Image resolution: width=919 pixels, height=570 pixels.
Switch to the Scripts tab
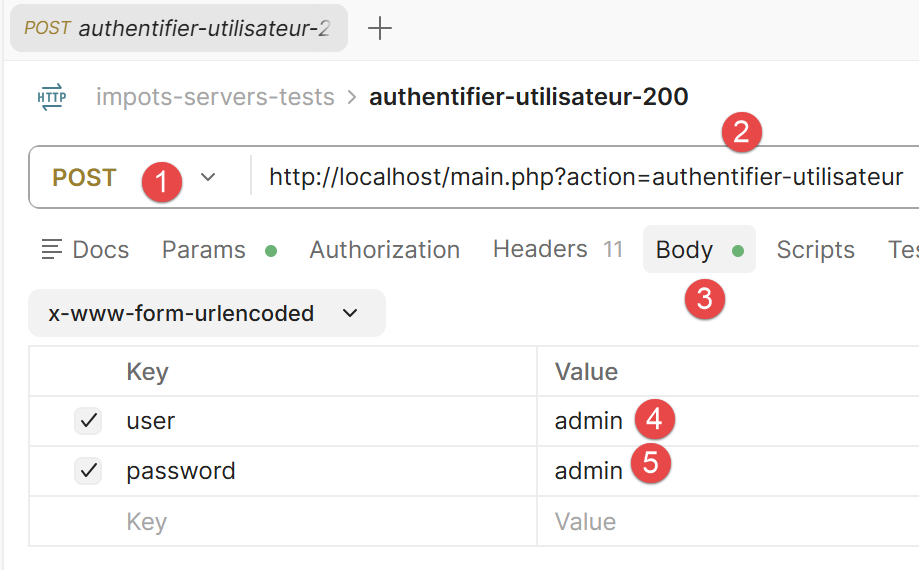[x=815, y=250]
